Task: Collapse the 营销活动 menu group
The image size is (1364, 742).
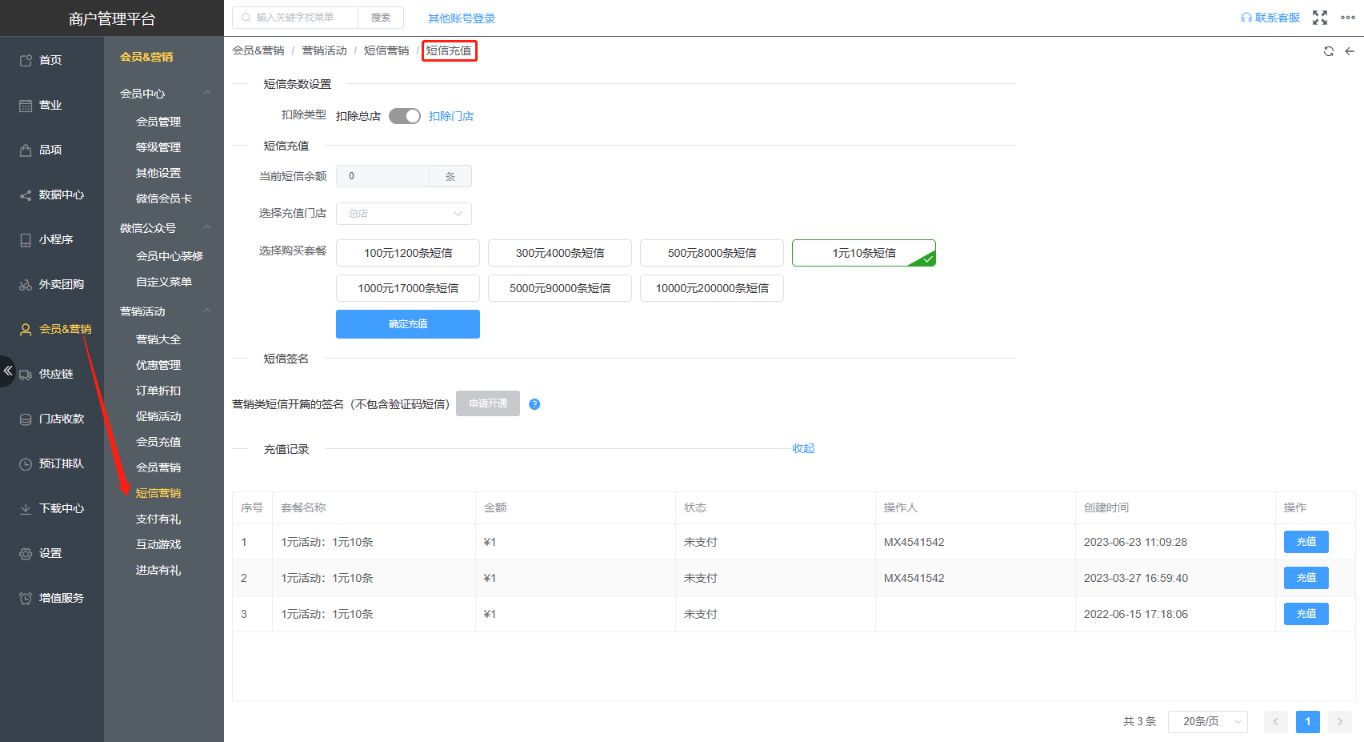Action: coord(208,311)
